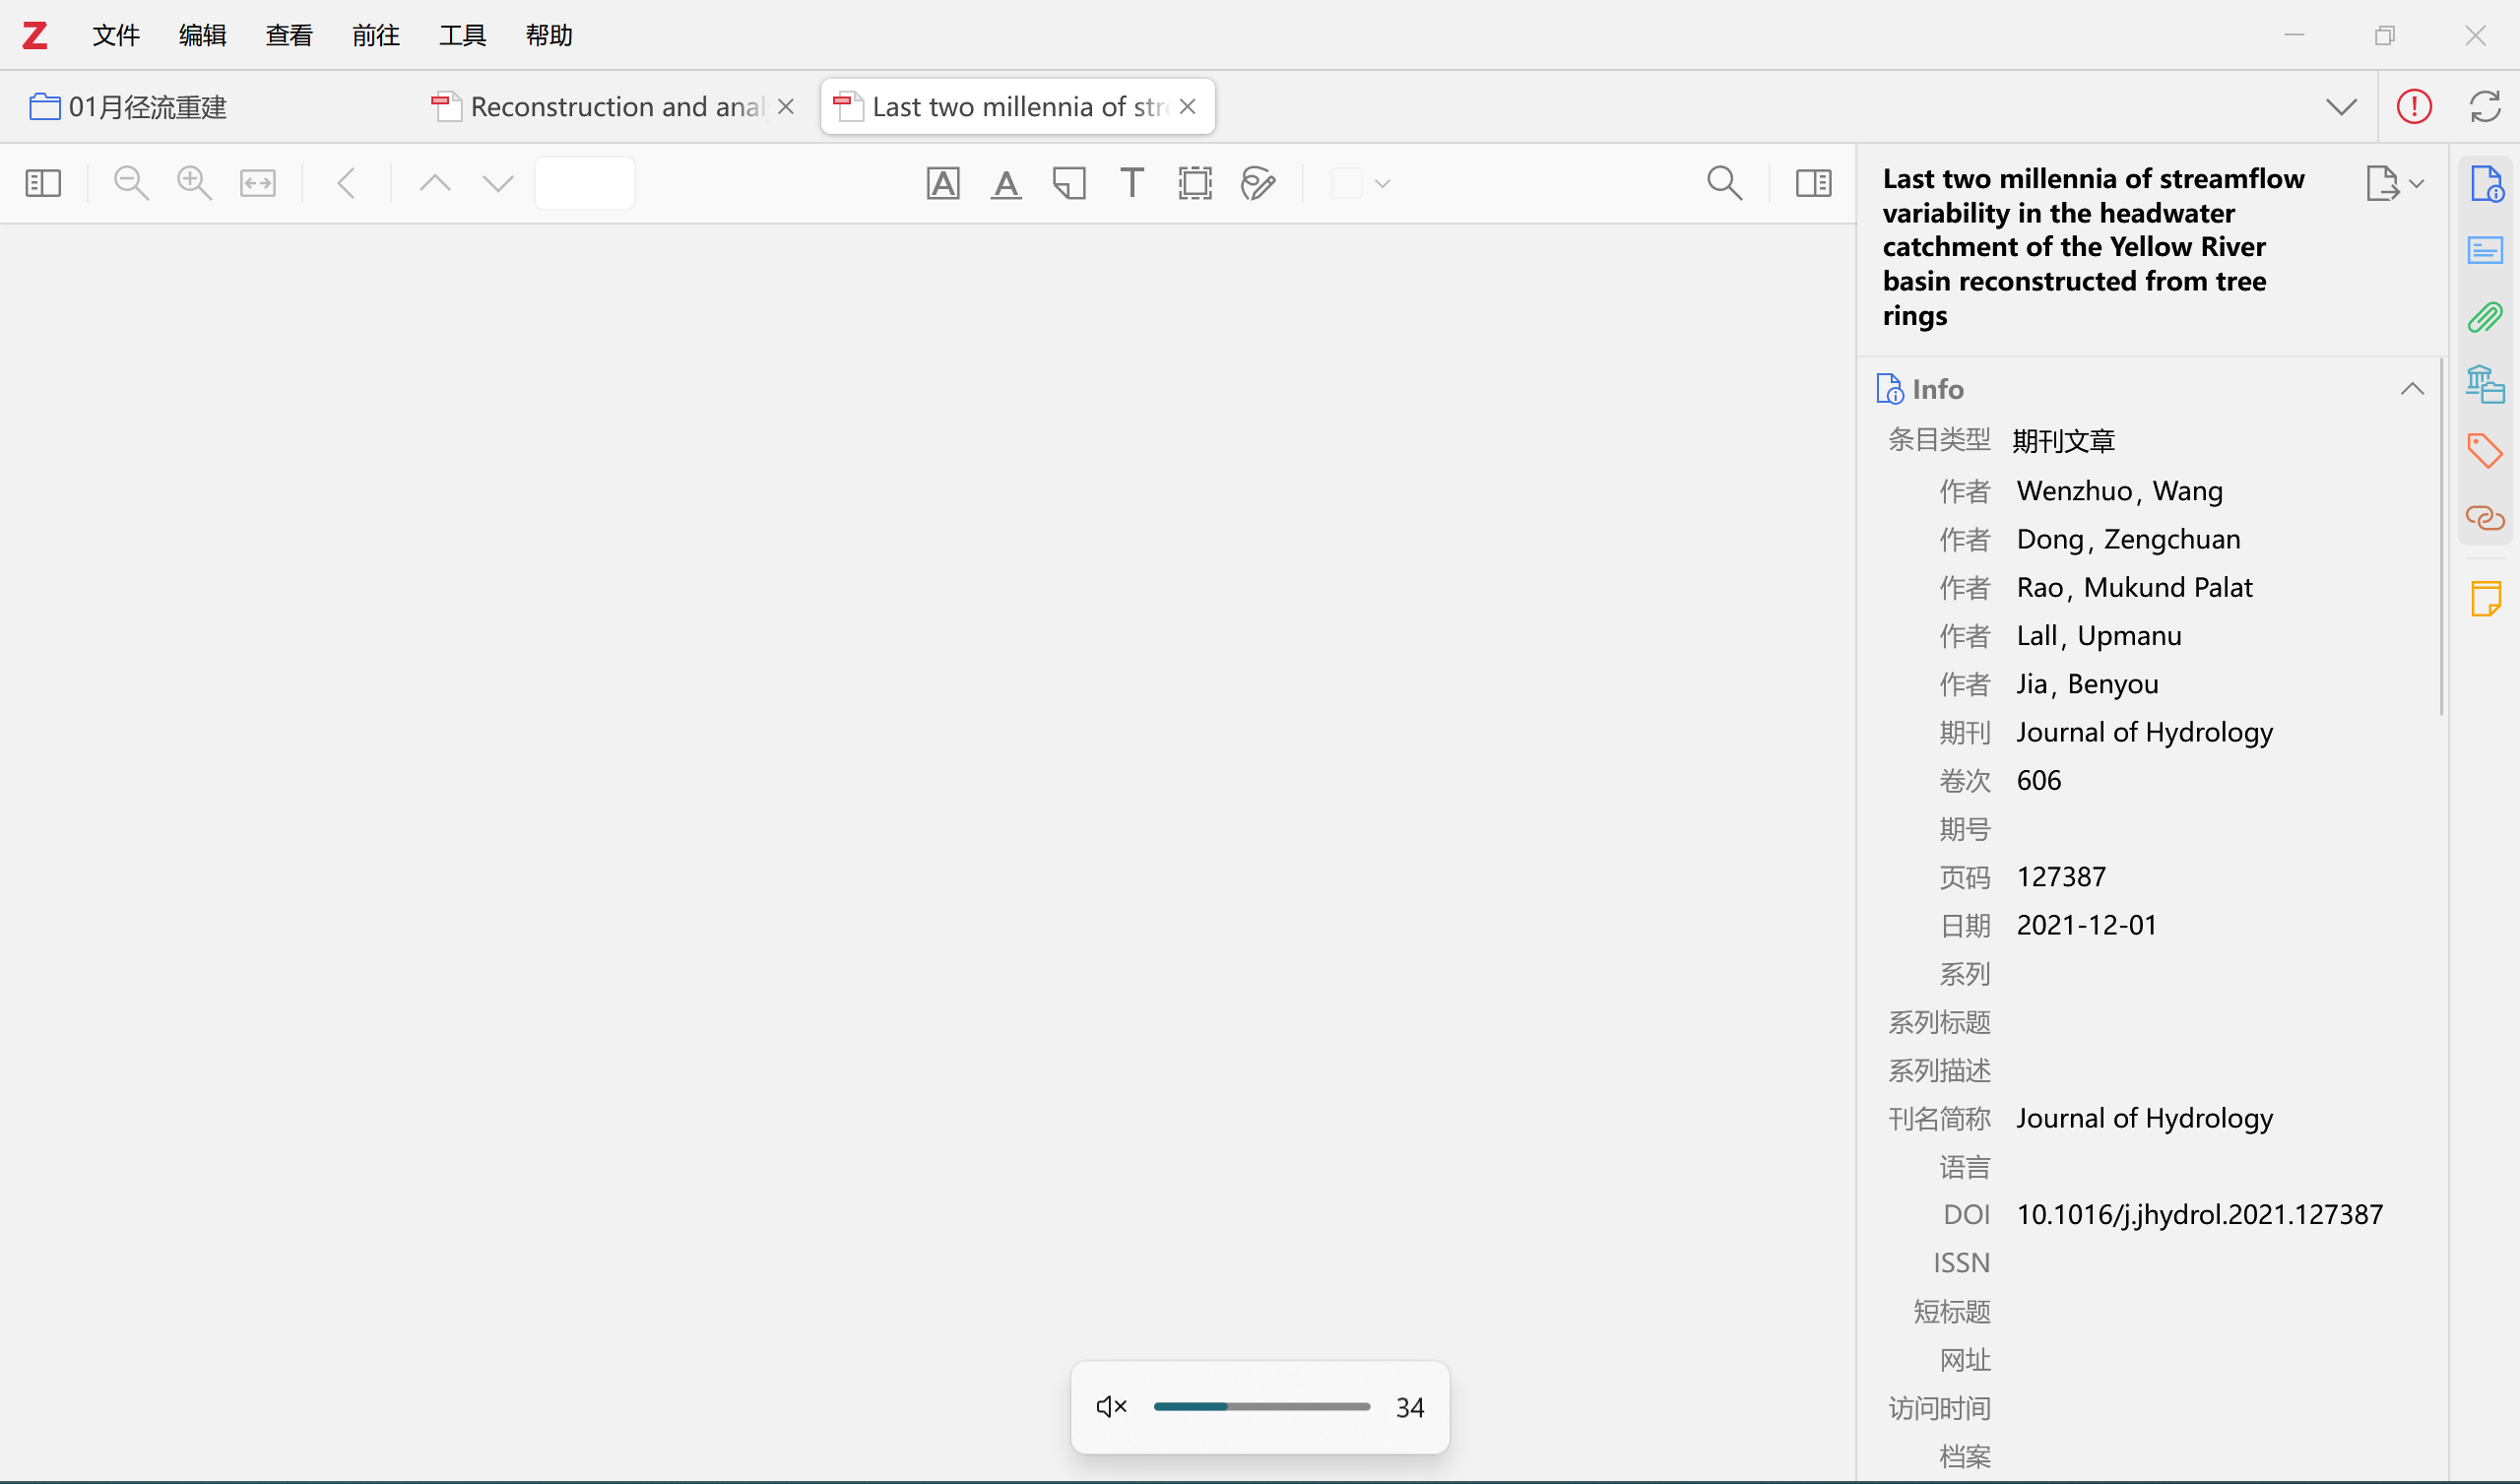Expand the tab list dropdown arrow
Viewport: 2520px width, 1484px height.
[x=2341, y=106]
